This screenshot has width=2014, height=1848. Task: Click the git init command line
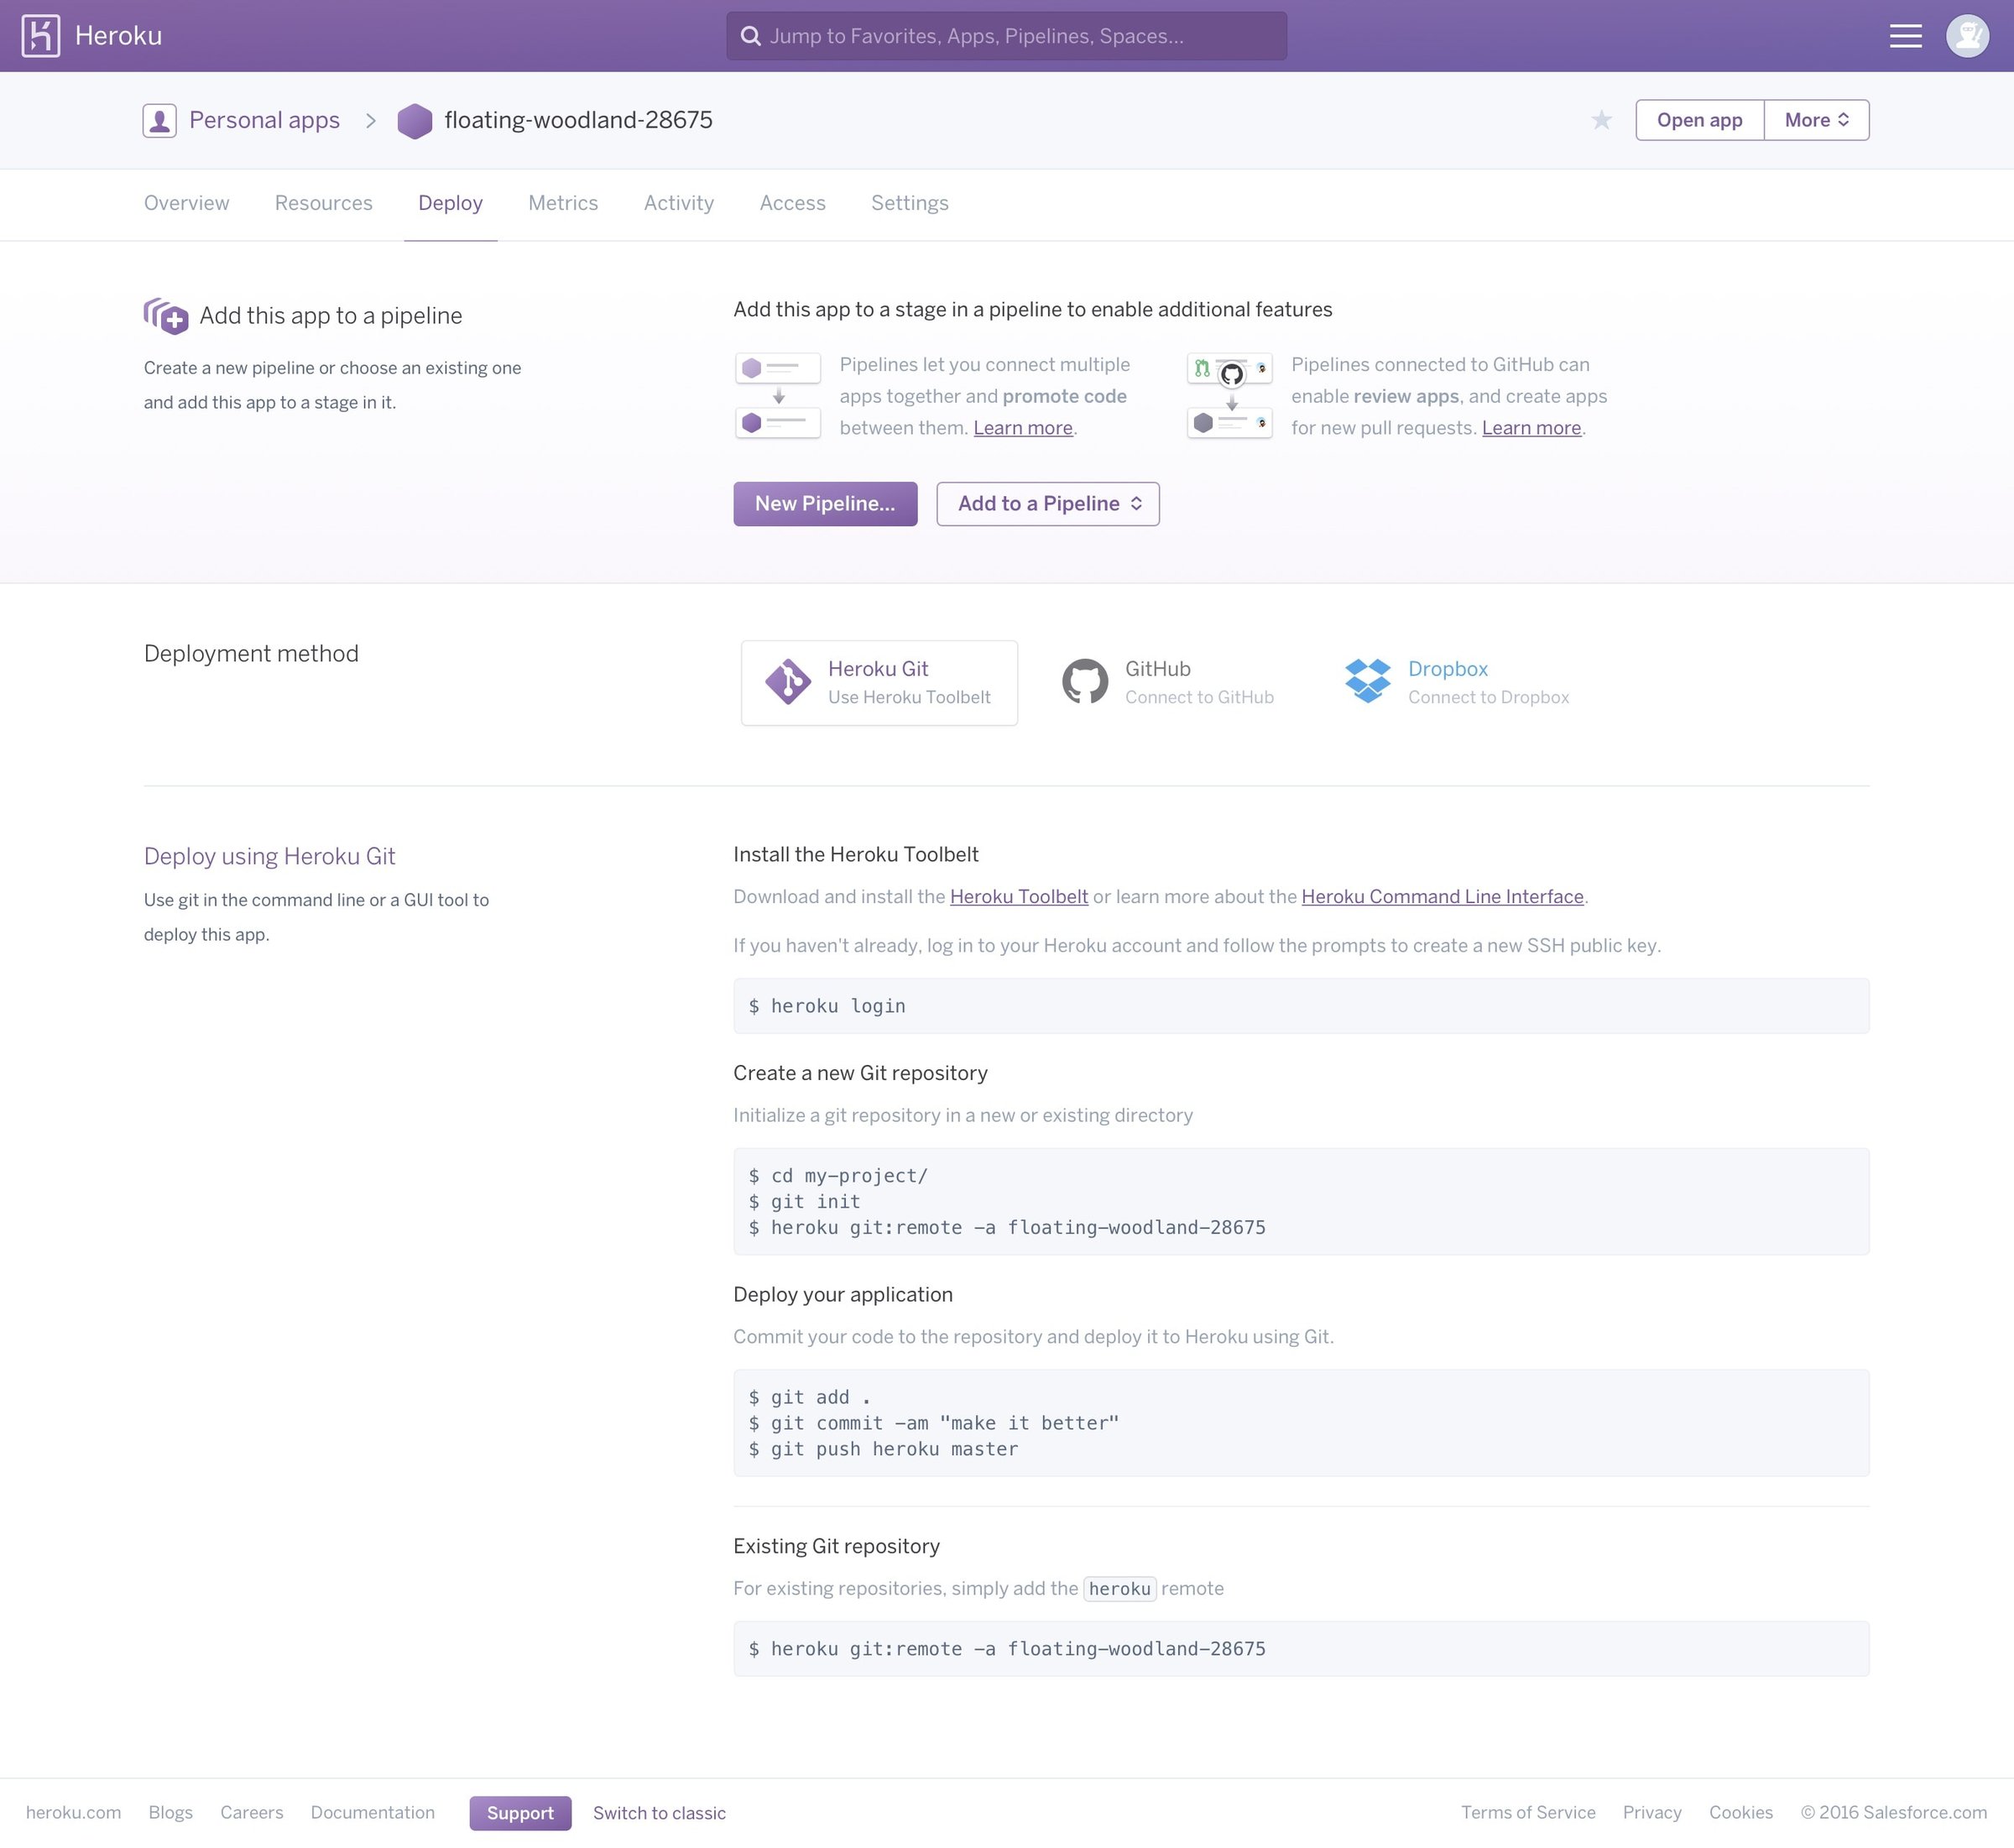805,1202
